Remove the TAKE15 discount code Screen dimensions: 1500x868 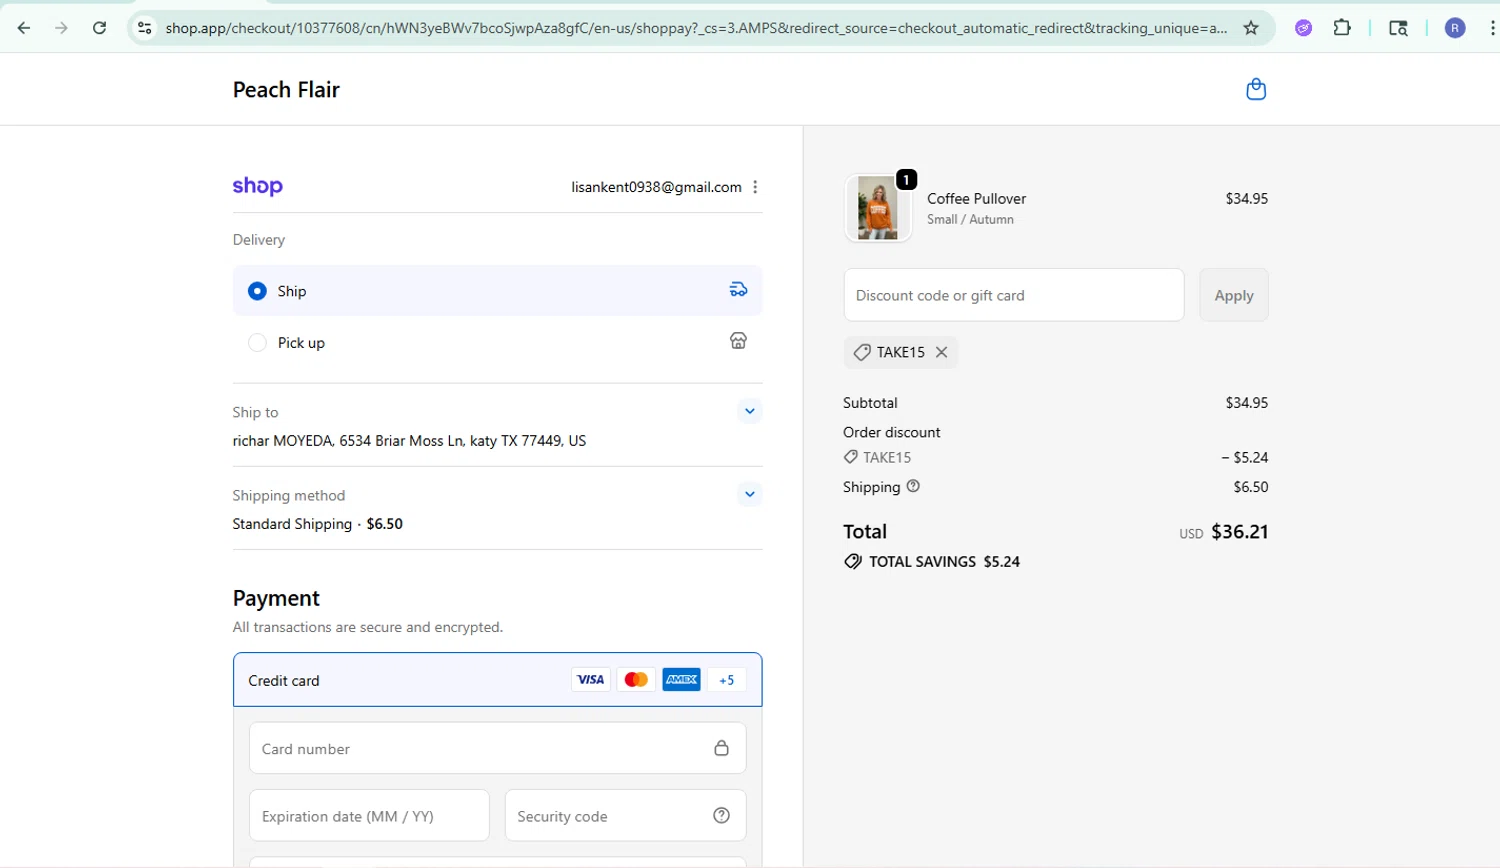click(941, 352)
